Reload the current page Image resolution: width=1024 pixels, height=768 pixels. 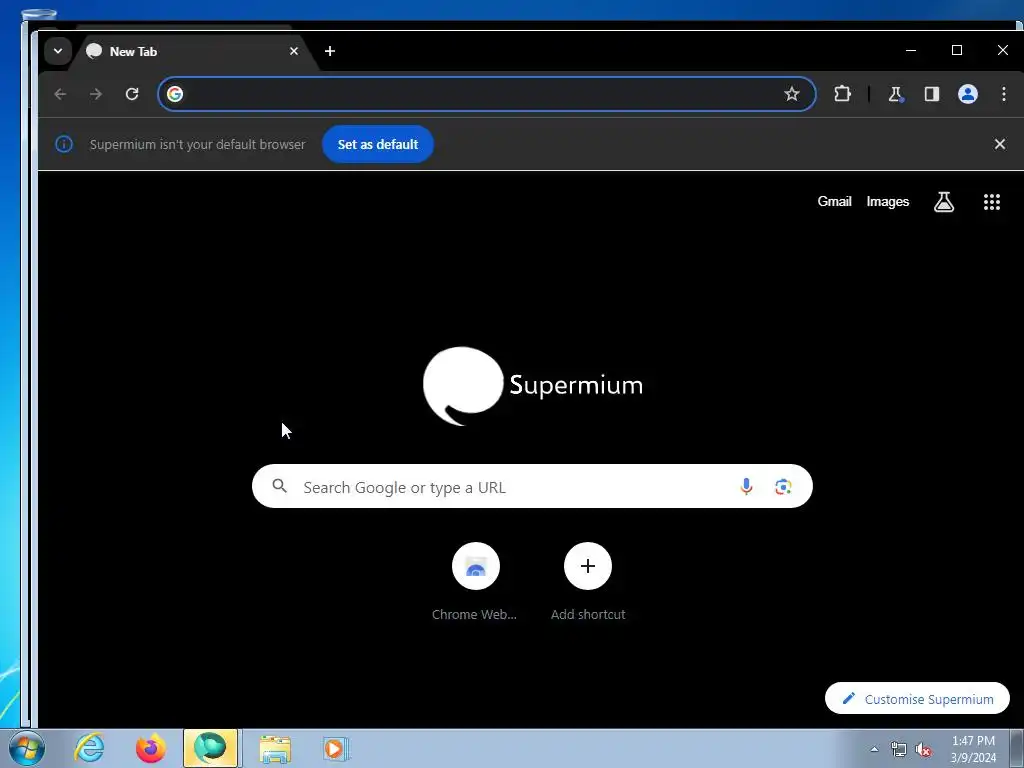click(132, 94)
